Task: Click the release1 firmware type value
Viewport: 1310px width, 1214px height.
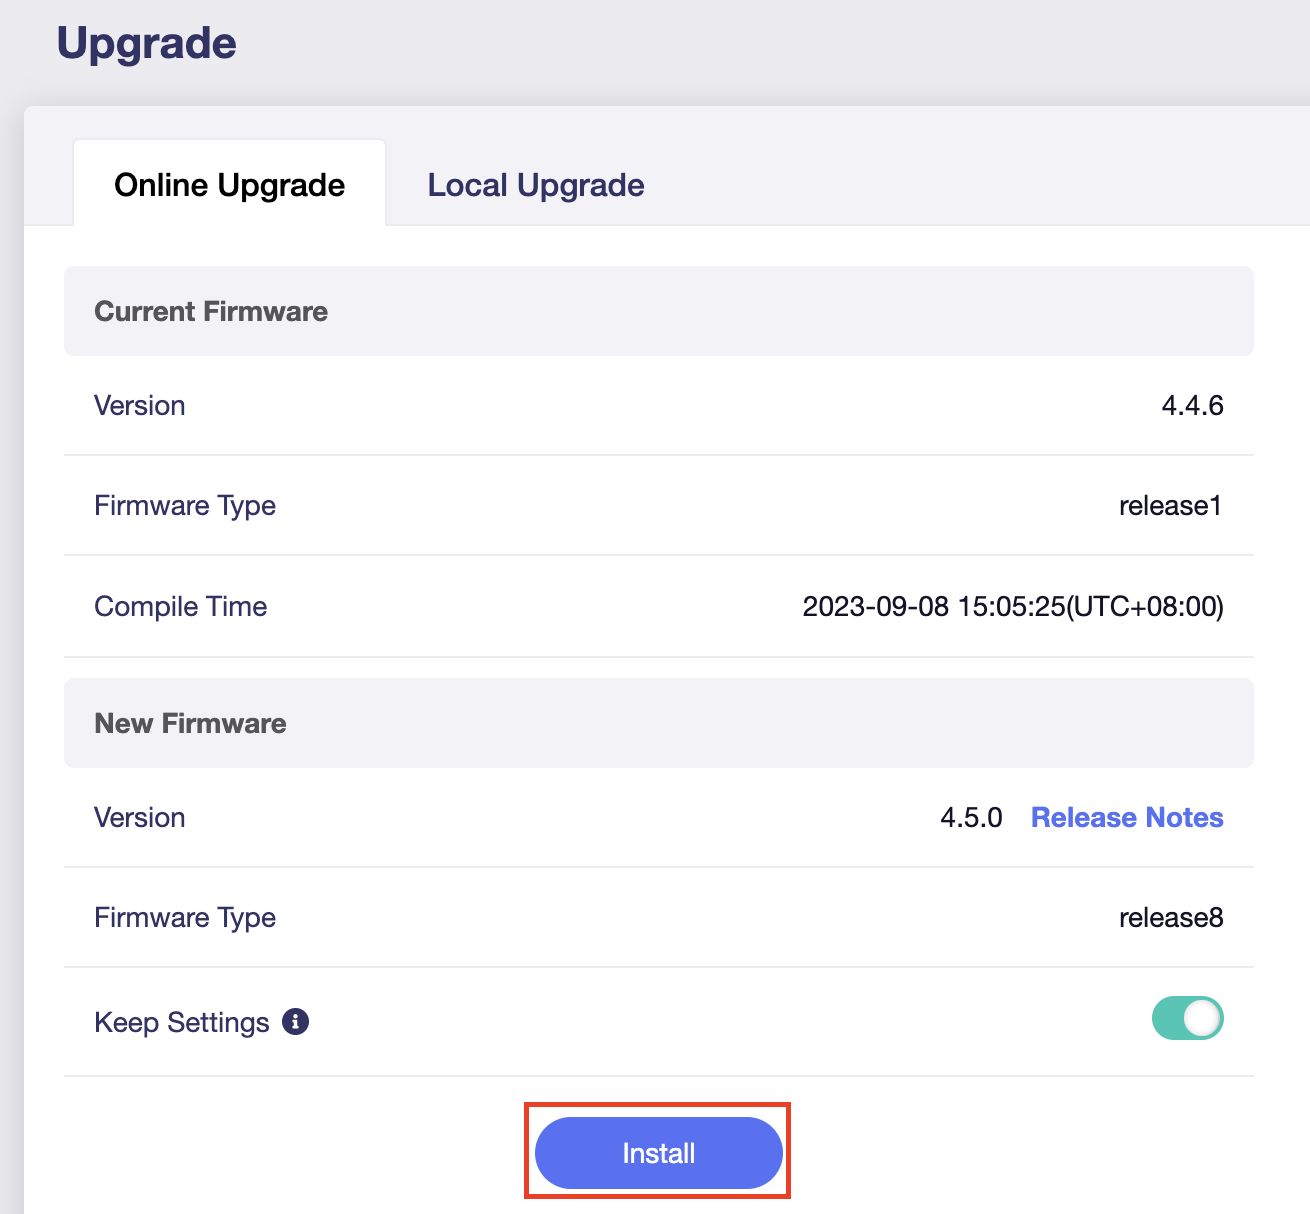Action: click(x=1170, y=505)
